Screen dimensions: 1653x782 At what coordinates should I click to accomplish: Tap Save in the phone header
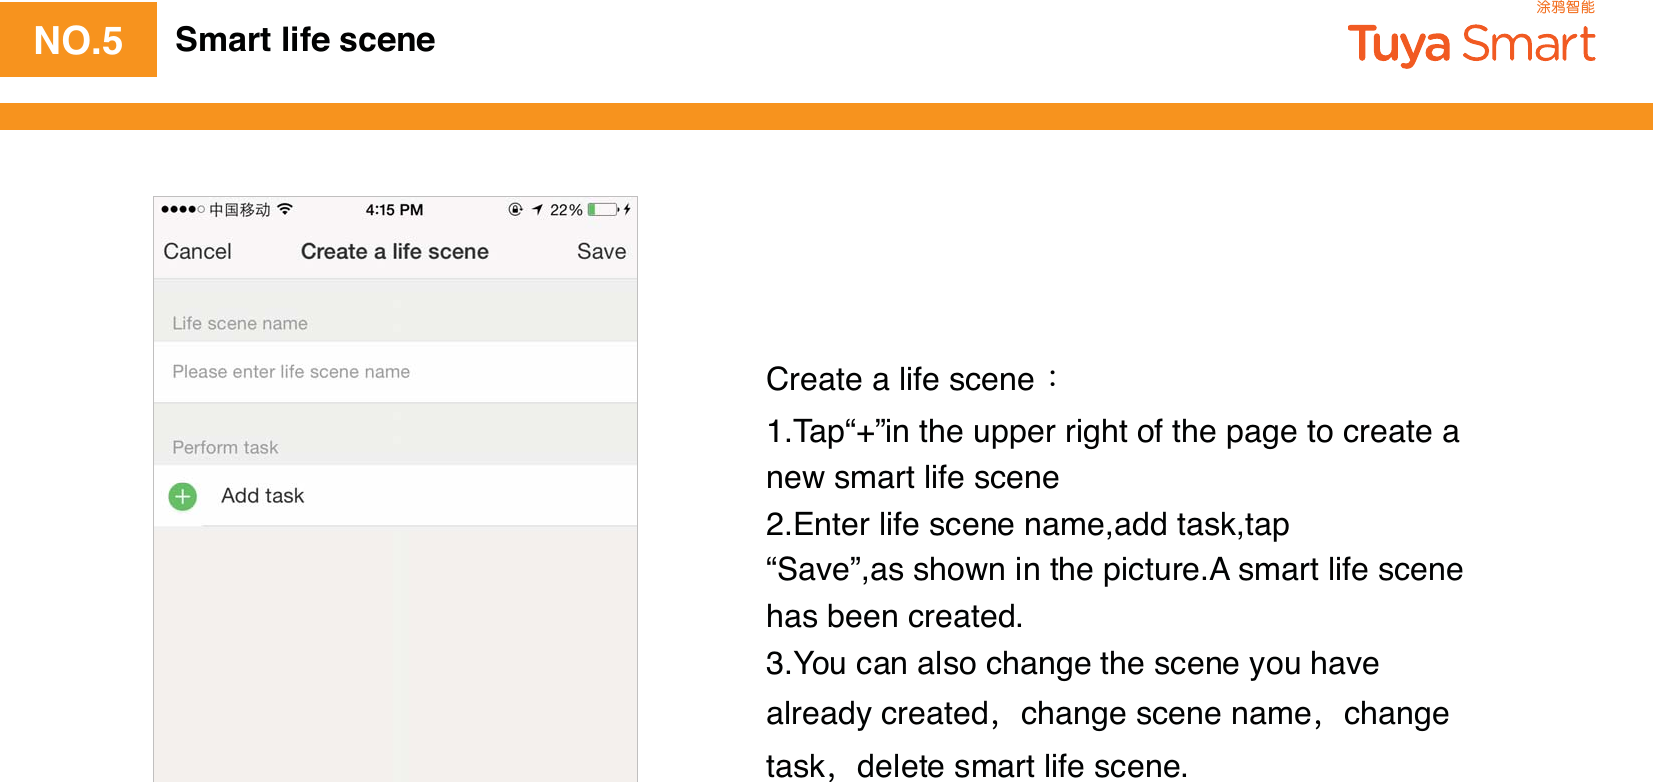(x=601, y=252)
